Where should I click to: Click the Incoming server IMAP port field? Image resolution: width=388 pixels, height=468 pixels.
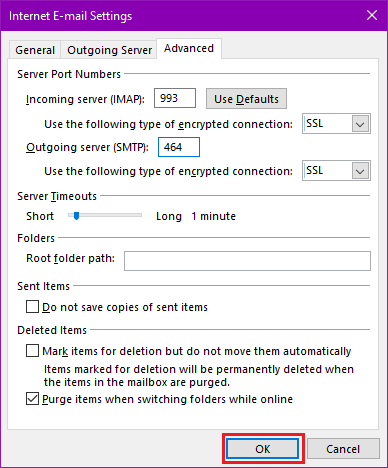tap(175, 98)
